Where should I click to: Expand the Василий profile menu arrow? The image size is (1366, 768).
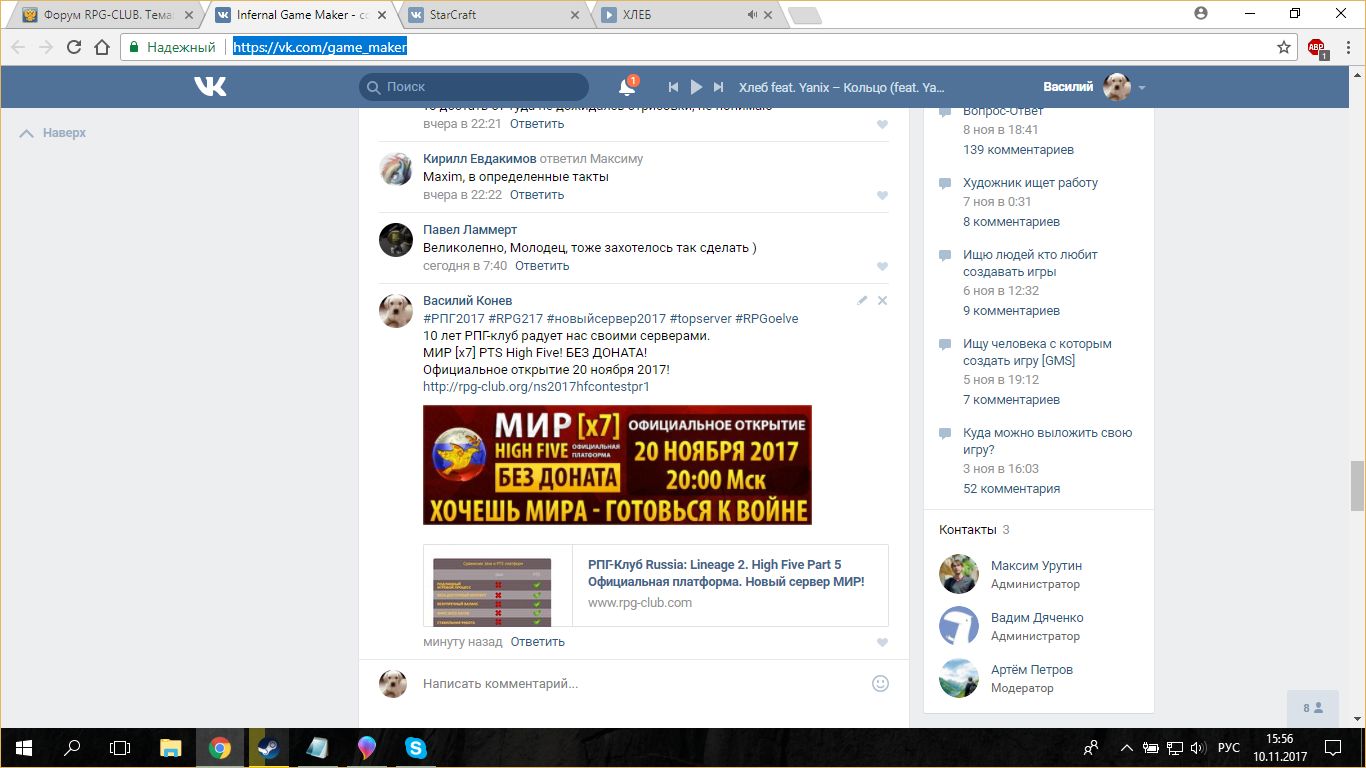[1142, 88]
